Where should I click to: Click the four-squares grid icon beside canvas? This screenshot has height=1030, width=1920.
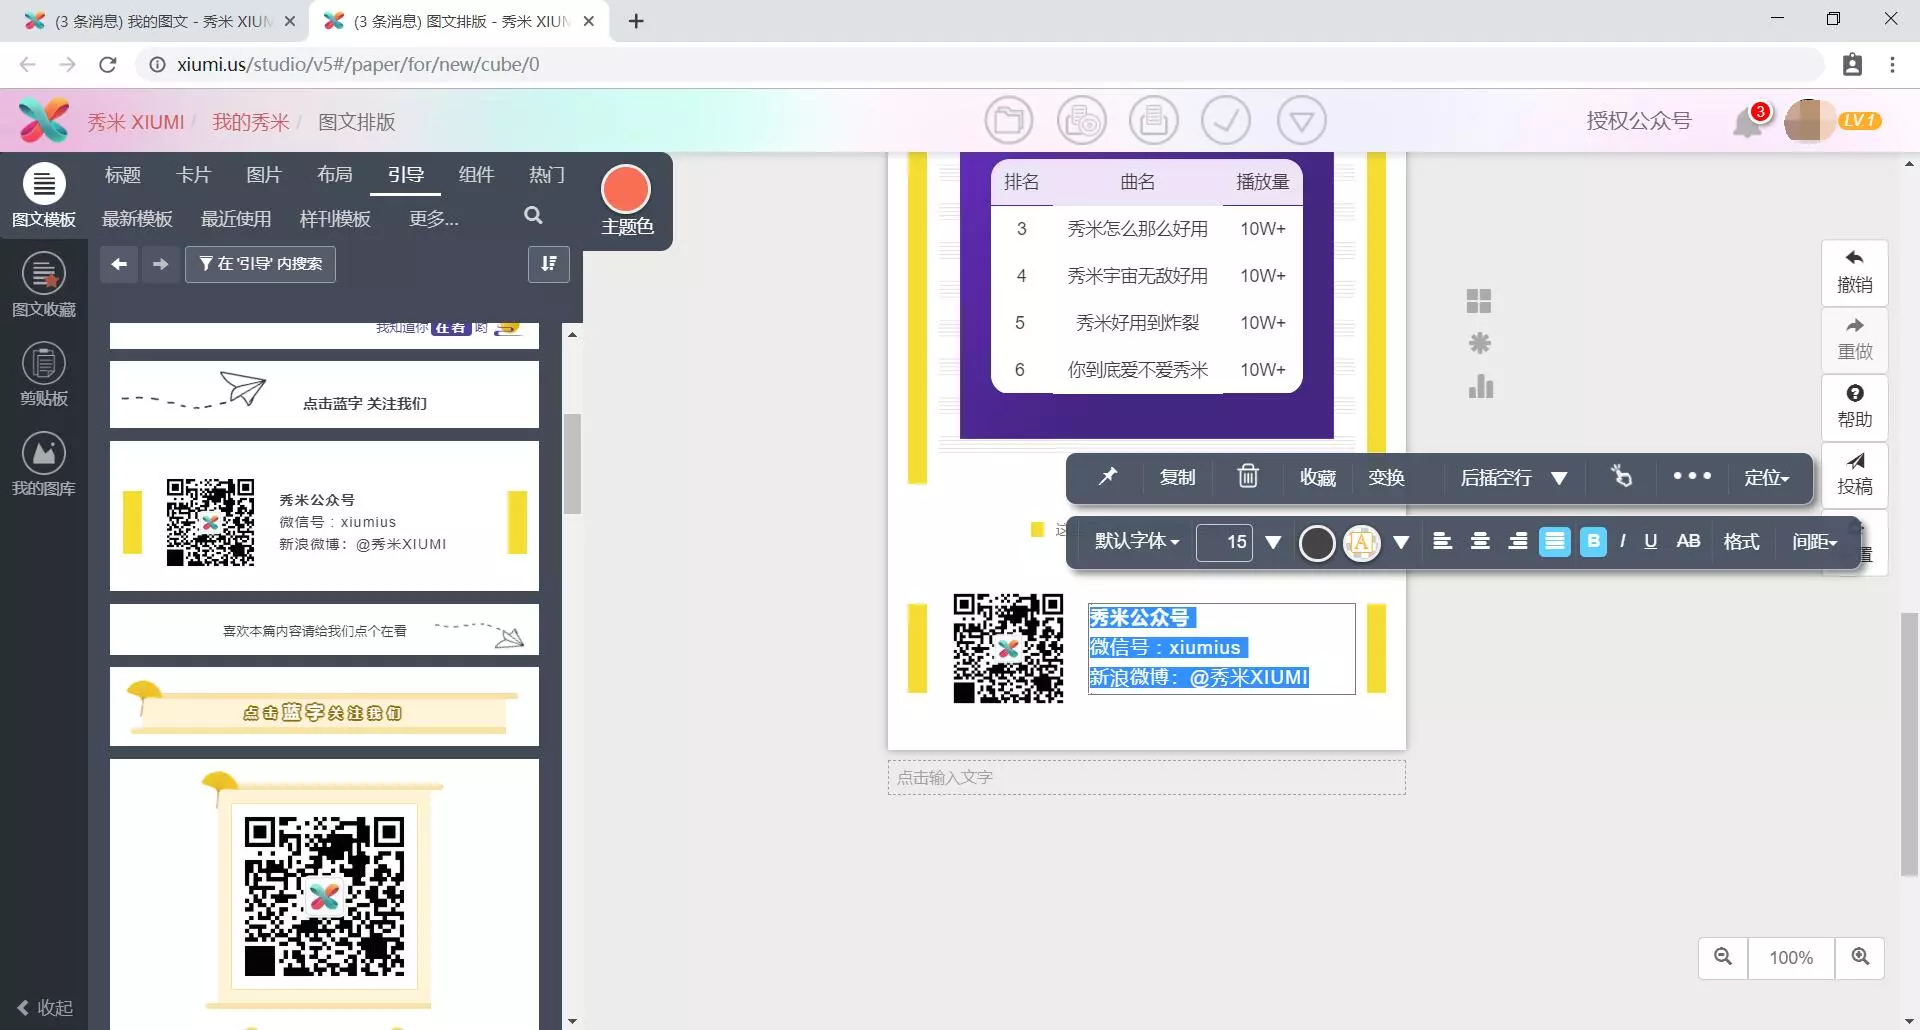coord(1479,301)
